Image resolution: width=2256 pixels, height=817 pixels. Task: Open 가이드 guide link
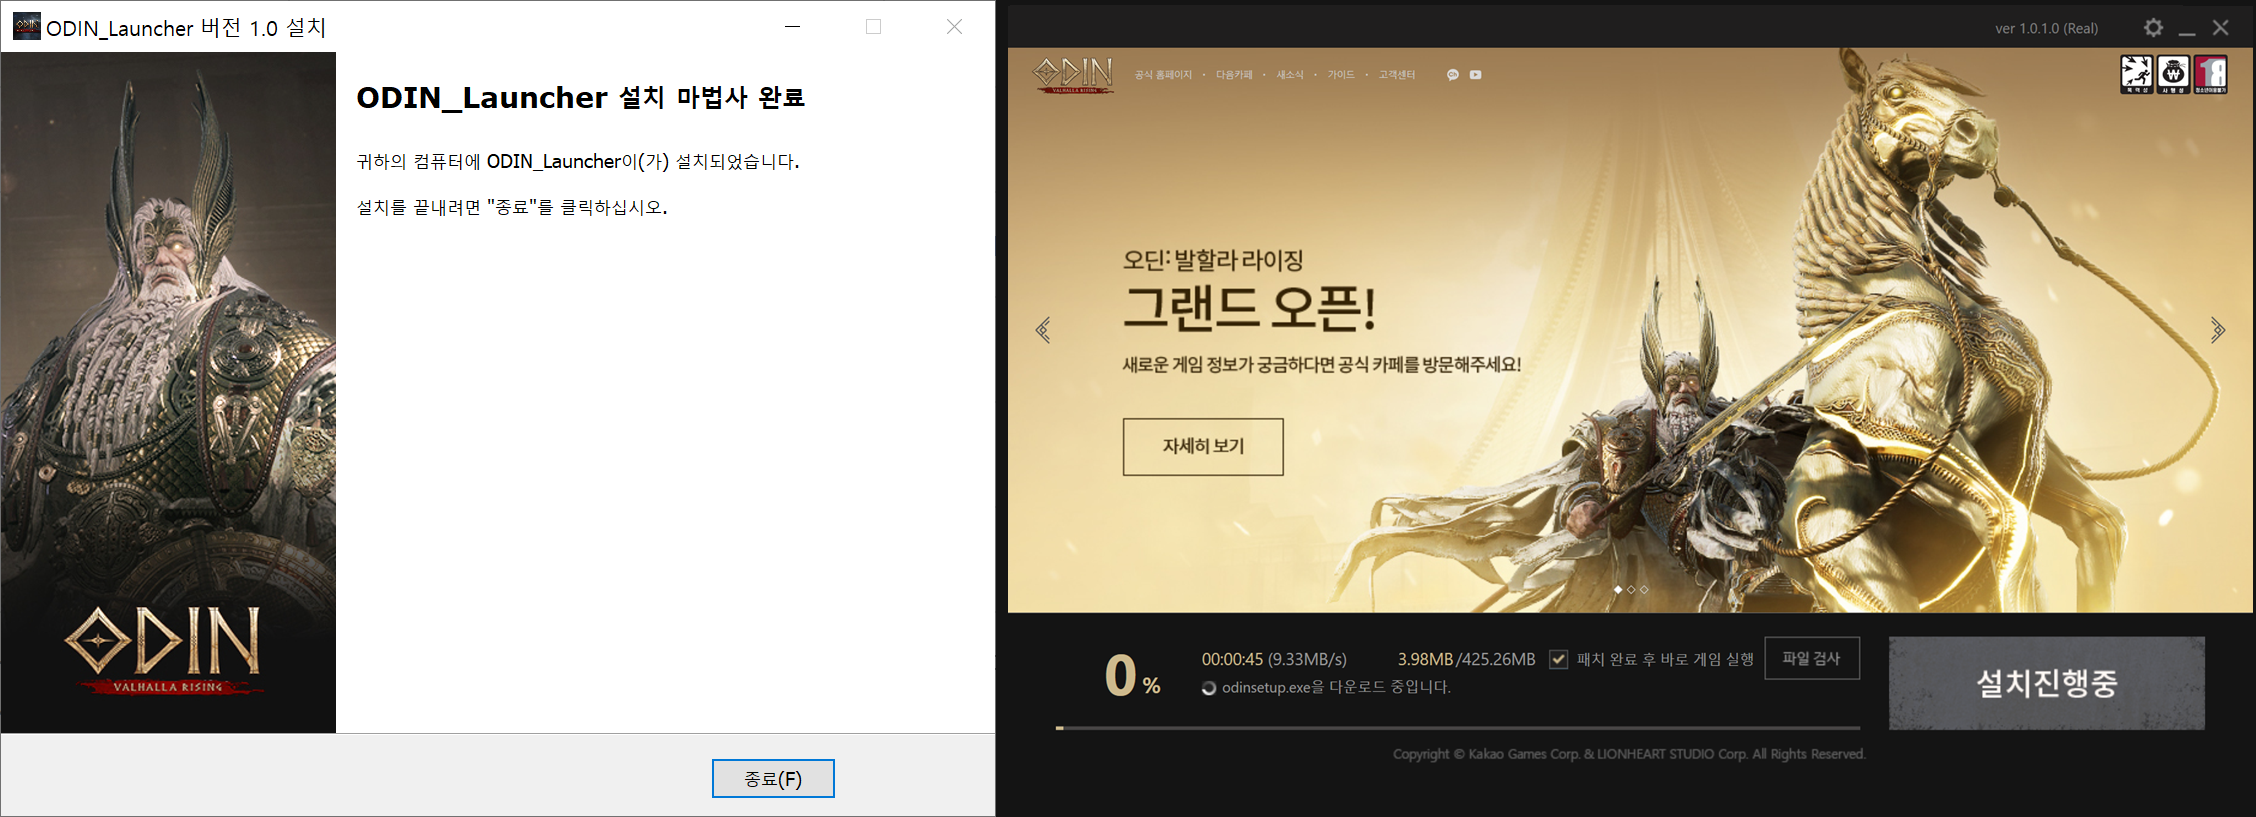pyautogui.click(x=1341, y=75)
